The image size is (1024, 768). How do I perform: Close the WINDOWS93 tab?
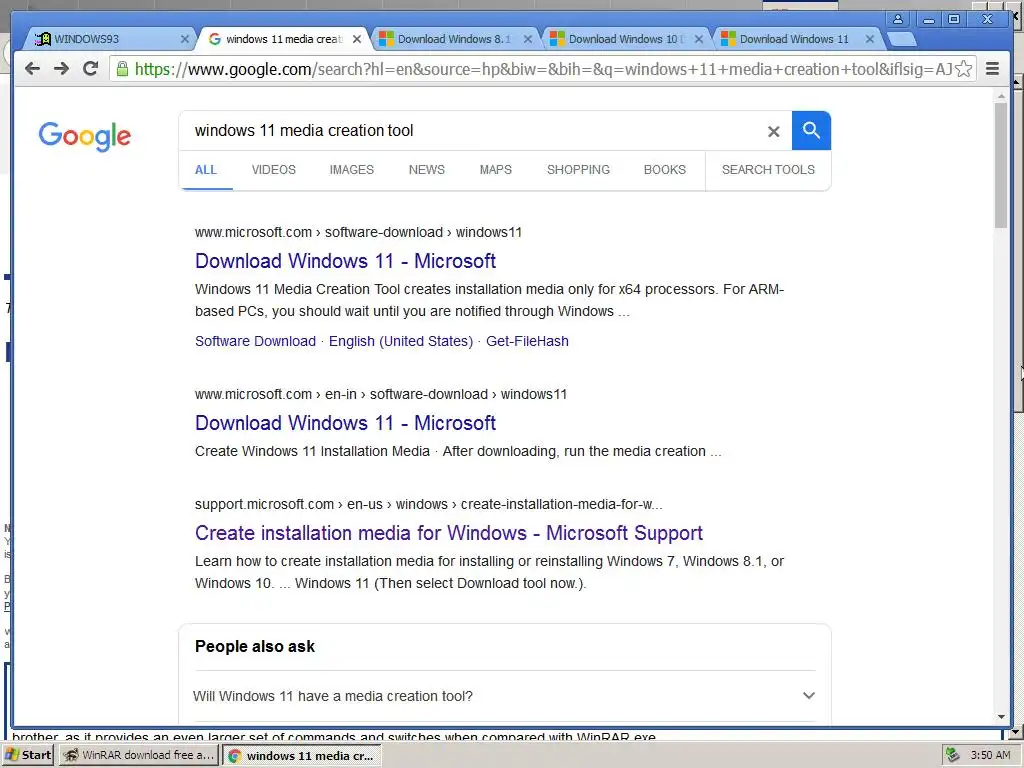click(185, 39)
